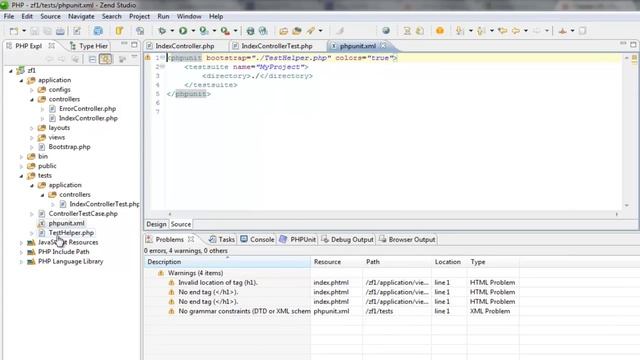Viewport: 640px width, 360px height.
Task: Click the Forward navigation arrow icon
Action: 537,31
